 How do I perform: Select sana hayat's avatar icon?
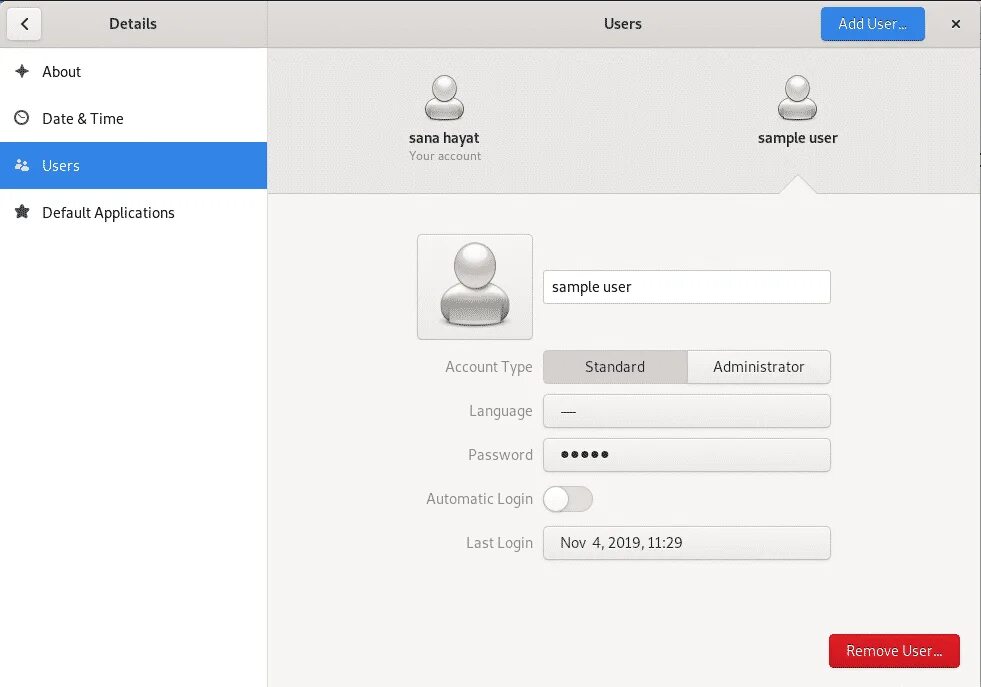point(444,98)
